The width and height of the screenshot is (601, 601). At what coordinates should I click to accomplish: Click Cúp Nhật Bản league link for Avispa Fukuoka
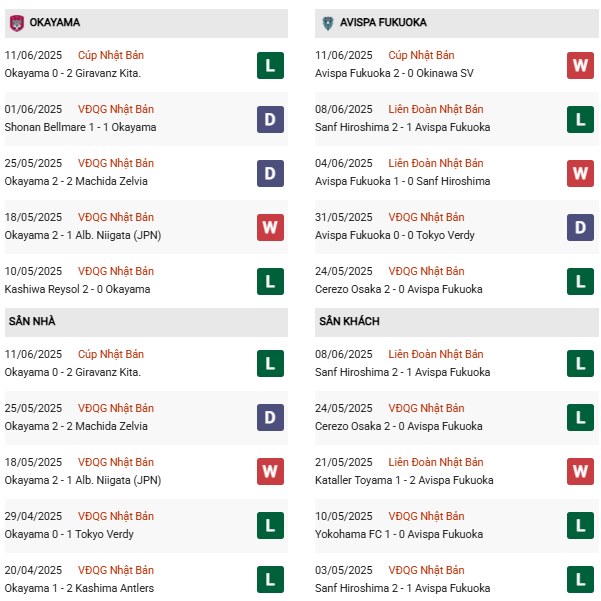tap(421, 55)
